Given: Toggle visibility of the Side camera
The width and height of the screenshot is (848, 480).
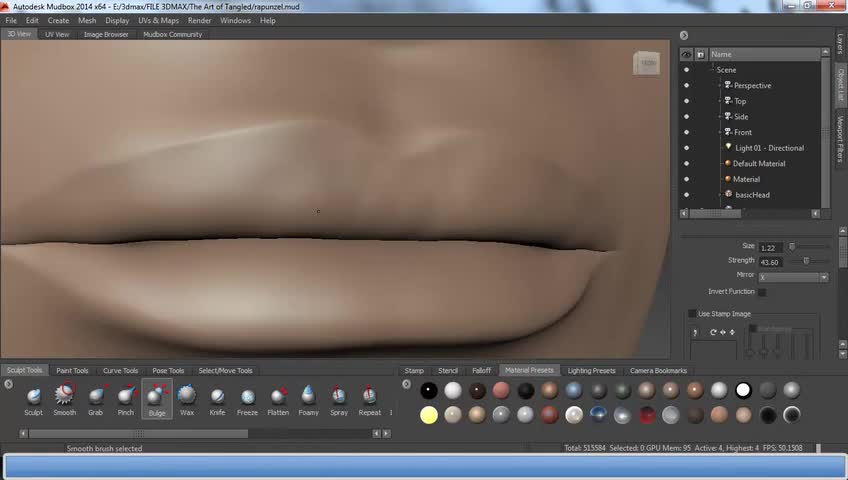Looking at the screenshot, I should click(686, 117).
